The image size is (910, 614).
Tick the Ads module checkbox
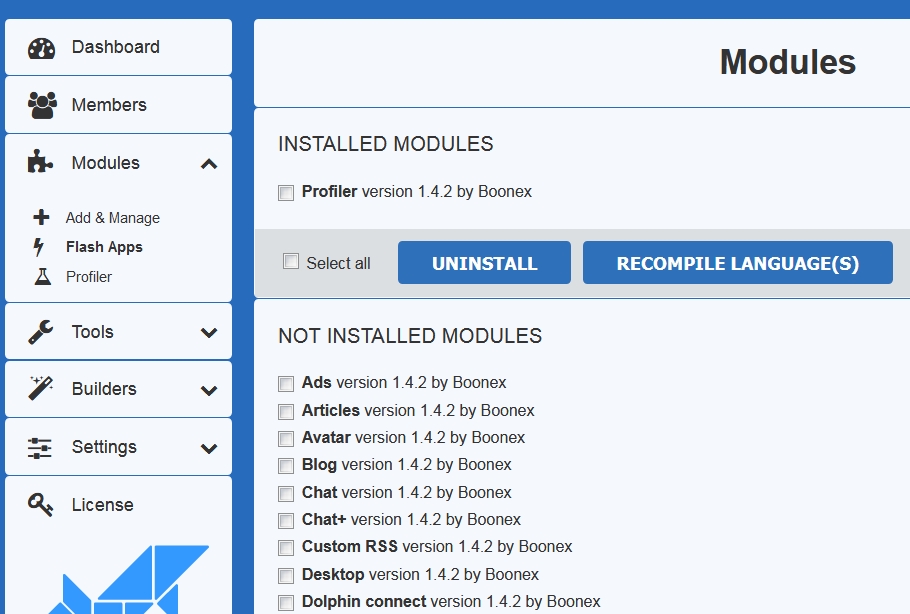pos(286,383)
